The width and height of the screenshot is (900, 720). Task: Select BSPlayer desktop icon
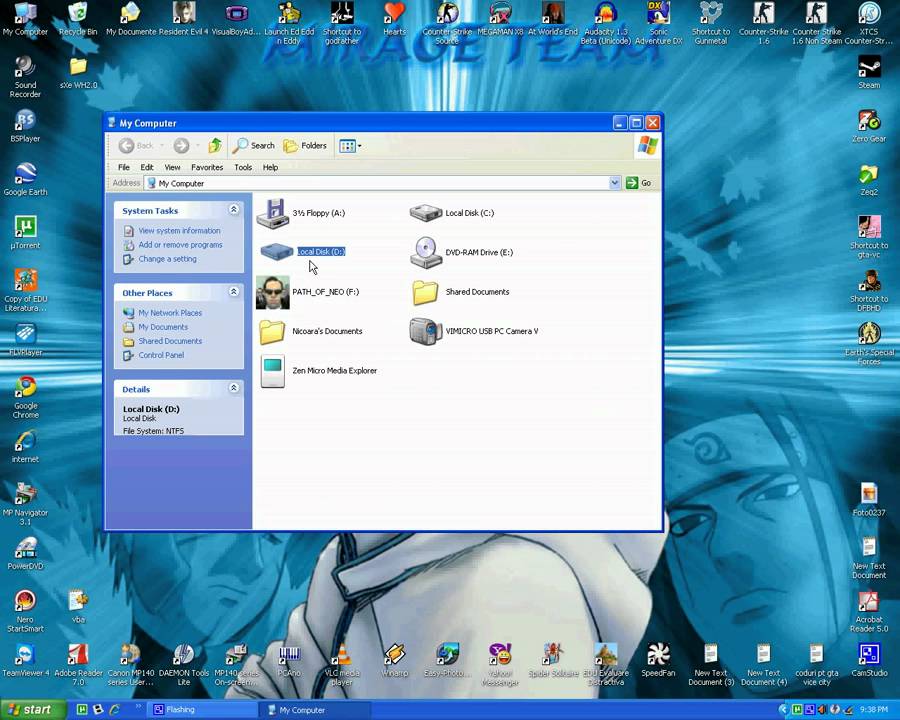pos(25,126)
